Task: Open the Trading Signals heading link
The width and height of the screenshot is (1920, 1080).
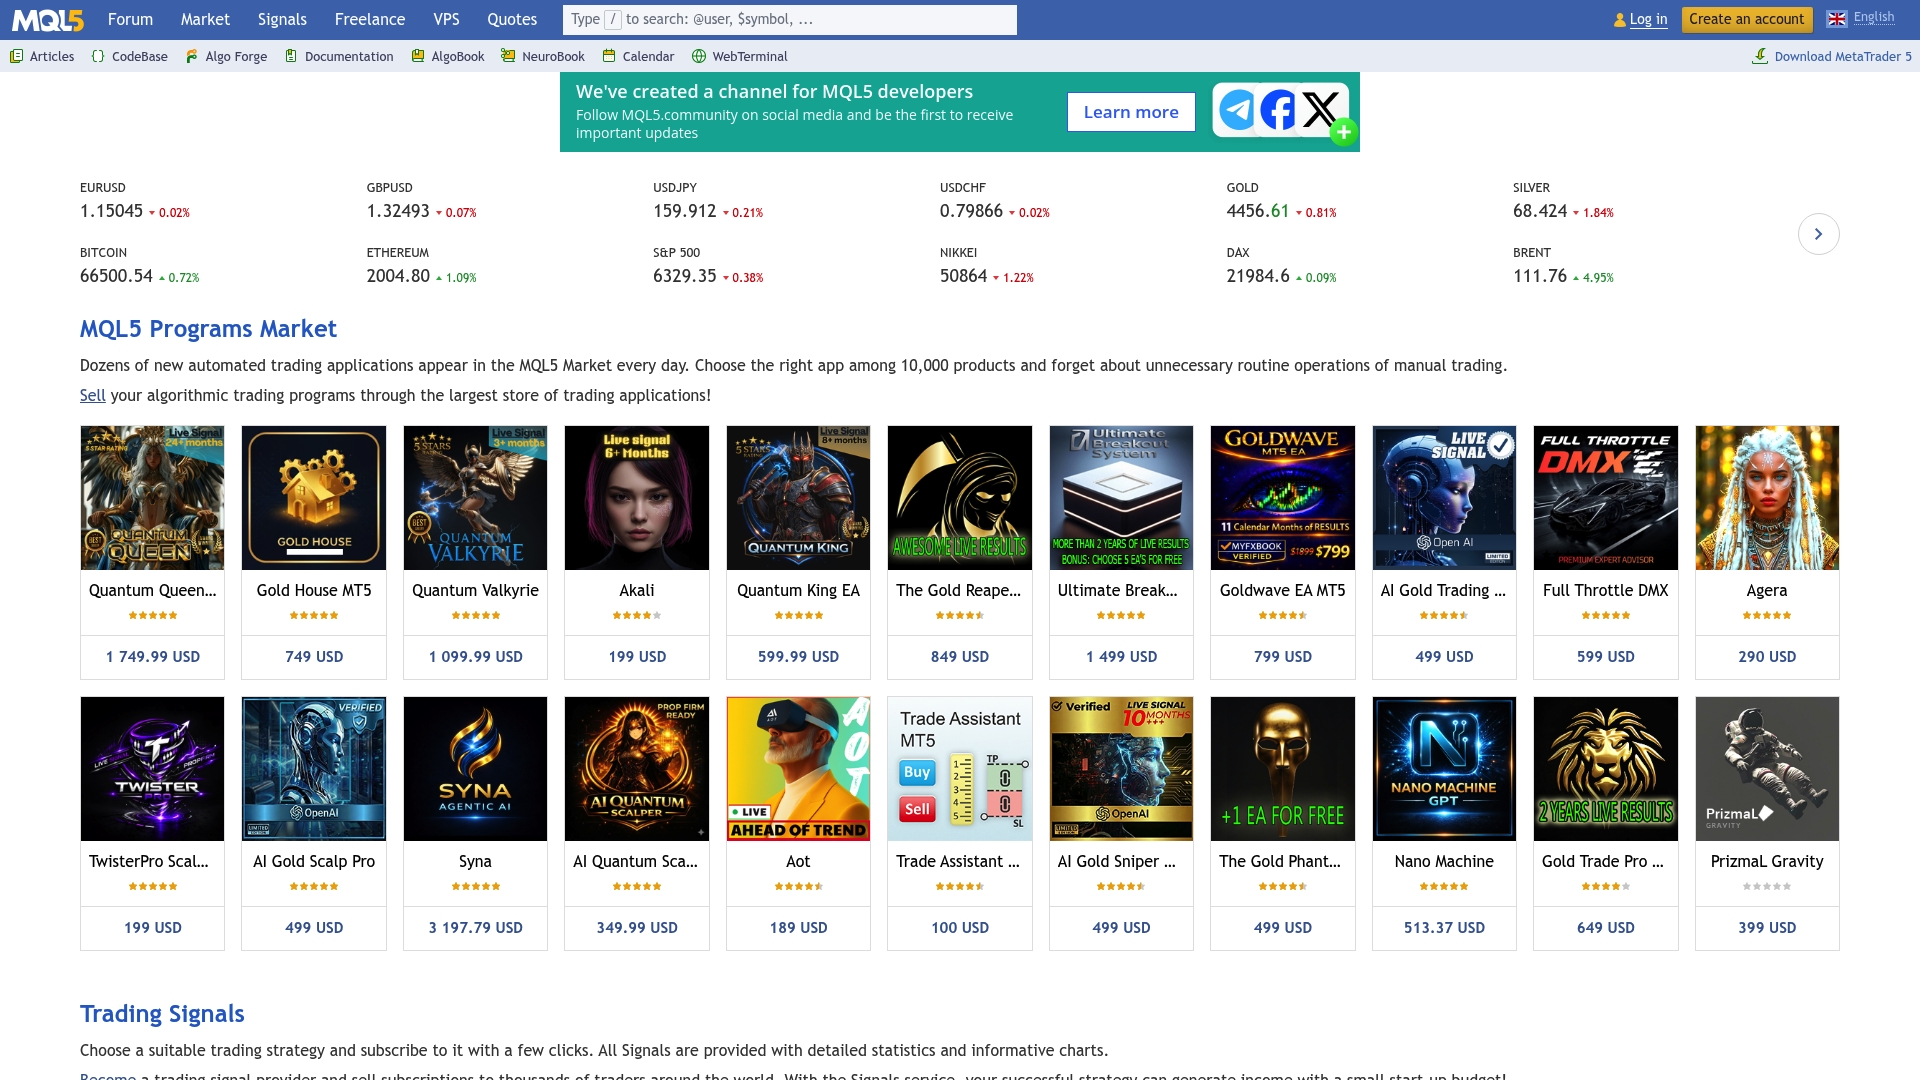Action: point(162,1014)
